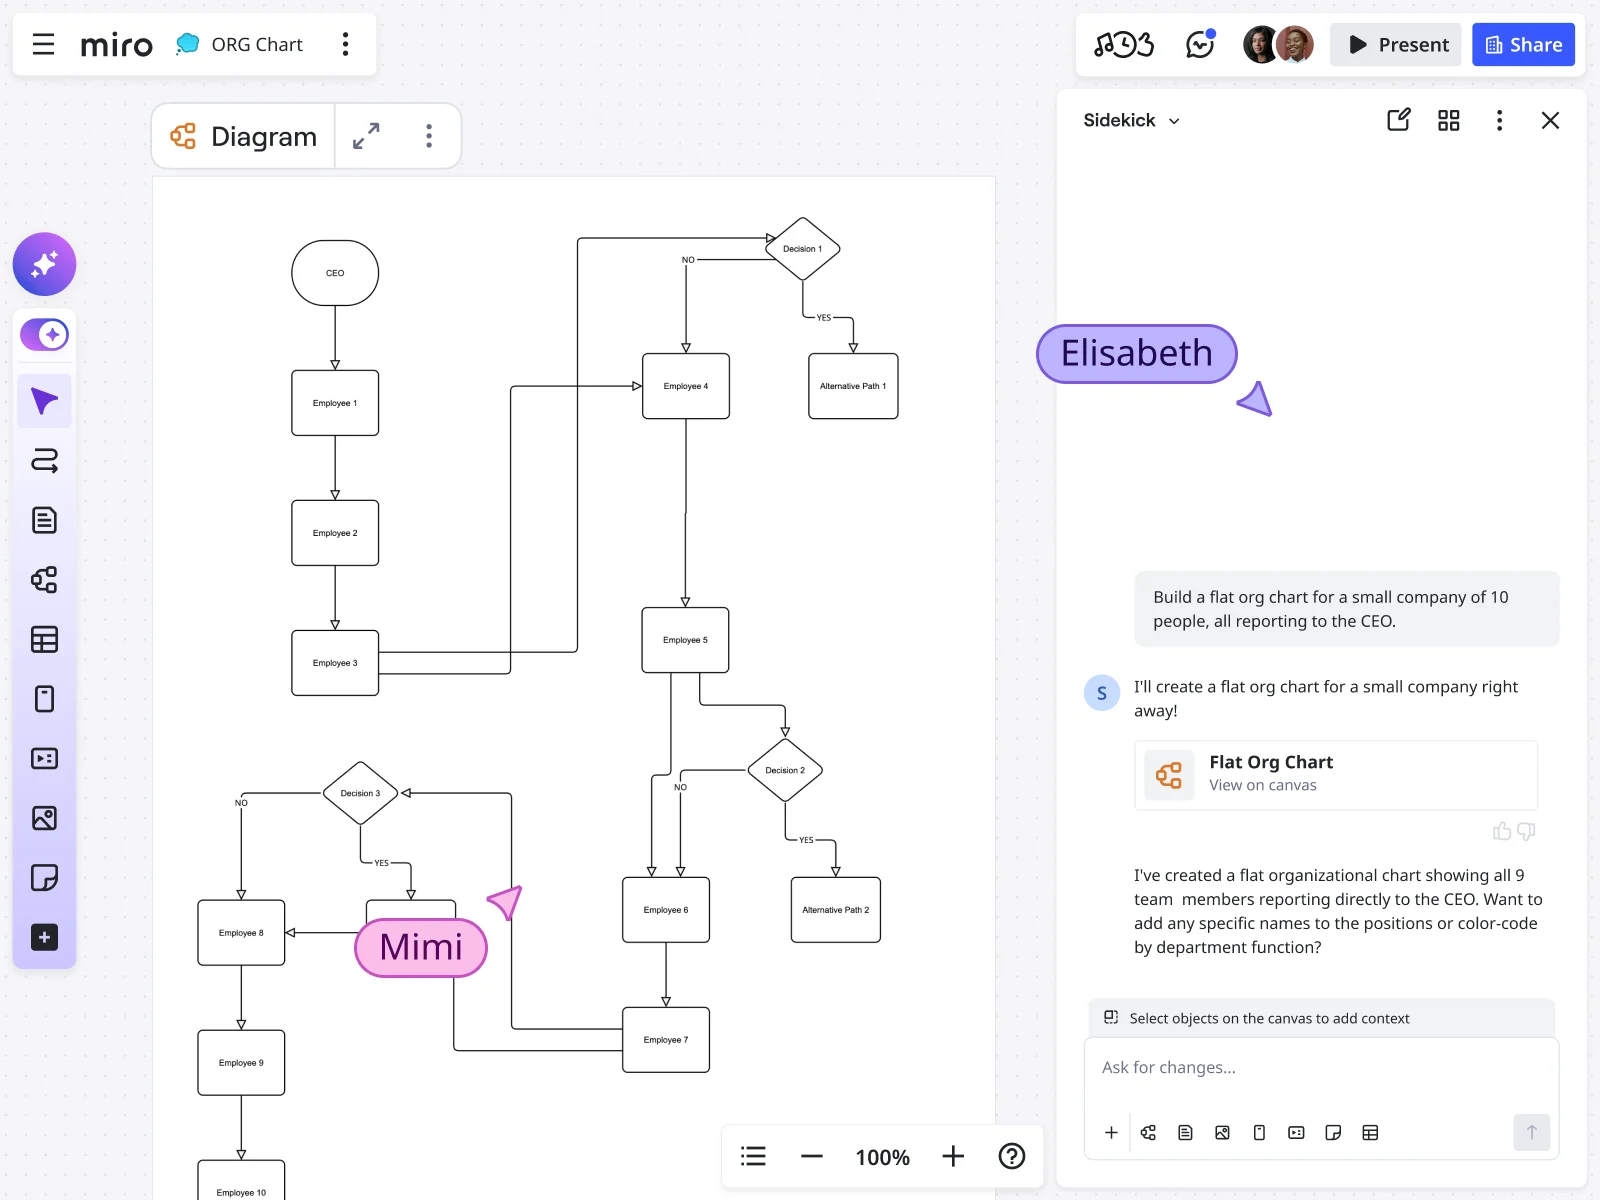Open the Miro AI assistant sparkle icon
Viewport: 1600px width, 1200px height.
44,264
